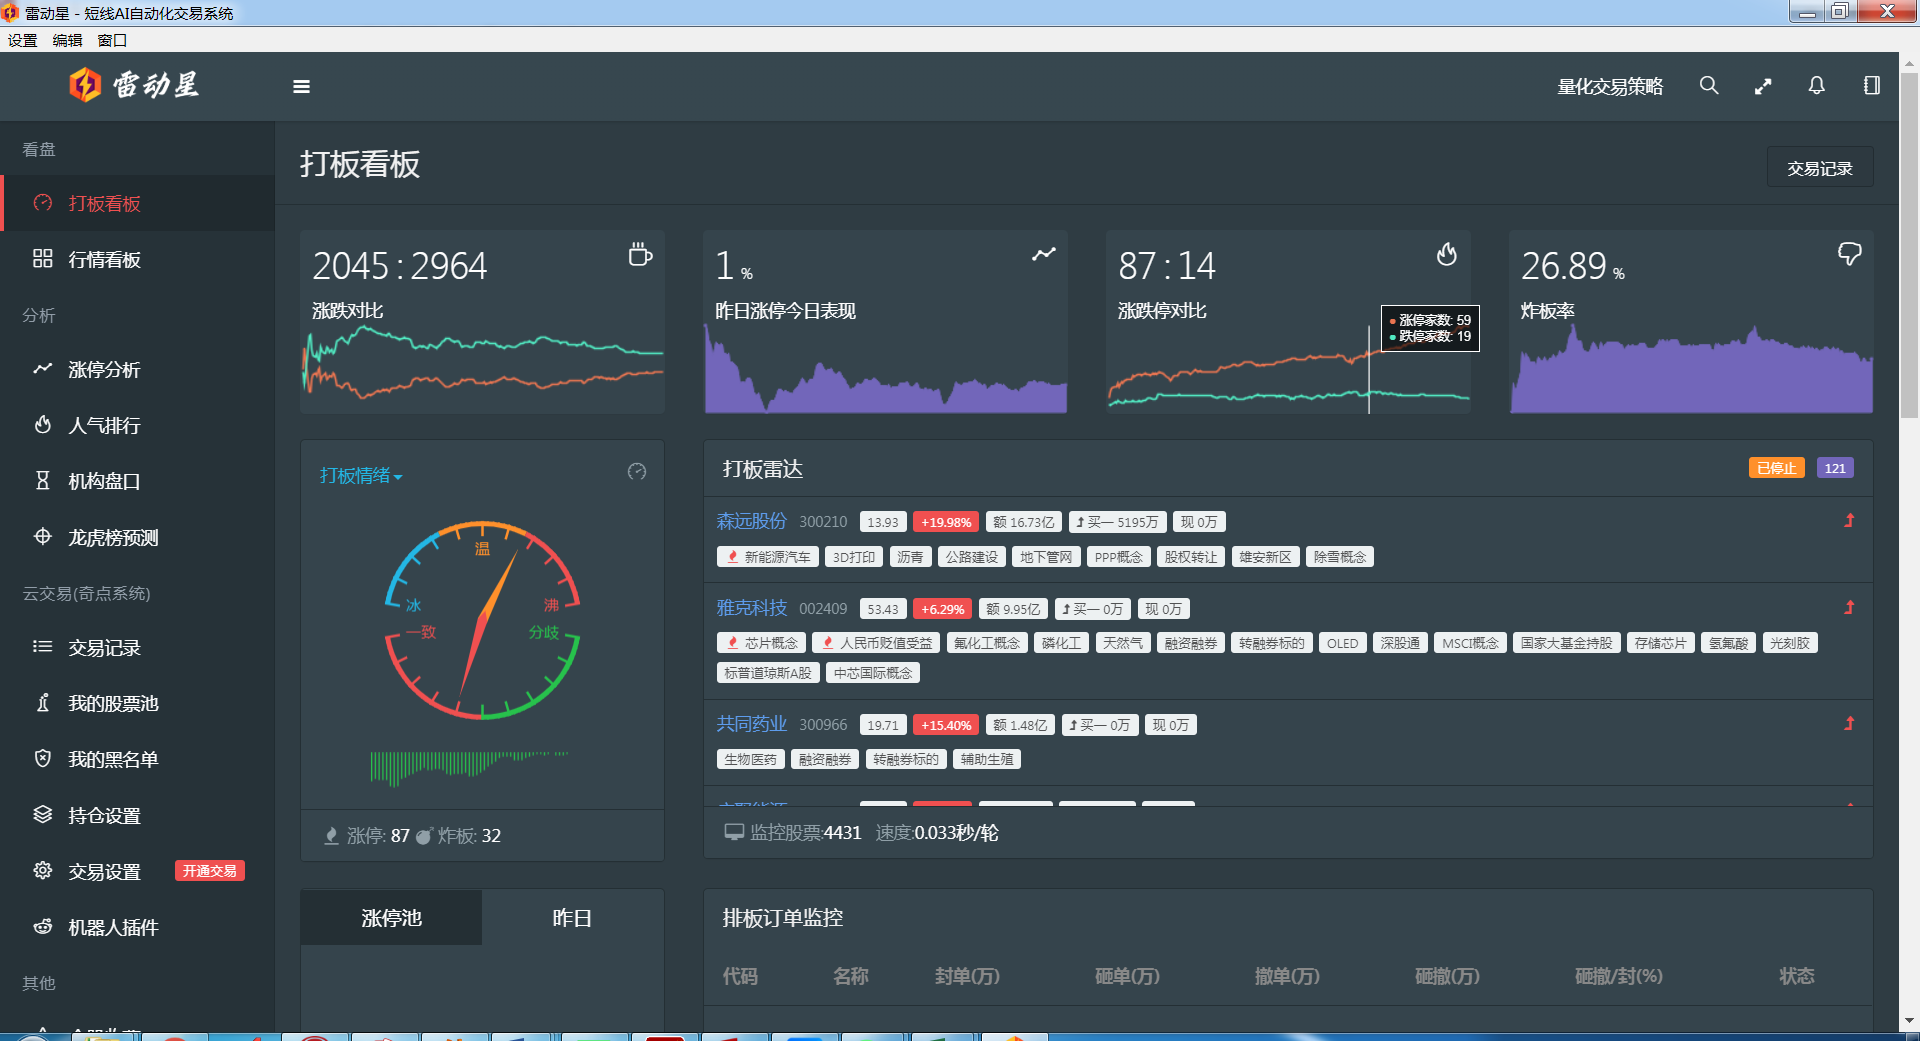1920x1041 pixels.
Task: Open the 窗口 menu
Action: point(112,40)
